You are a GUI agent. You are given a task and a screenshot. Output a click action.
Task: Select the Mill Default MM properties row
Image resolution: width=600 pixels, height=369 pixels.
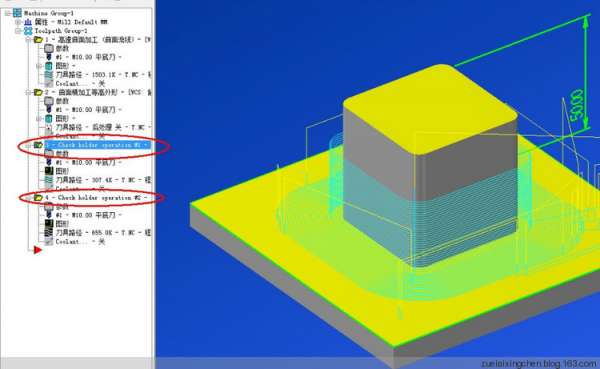[x=72, y=22]
